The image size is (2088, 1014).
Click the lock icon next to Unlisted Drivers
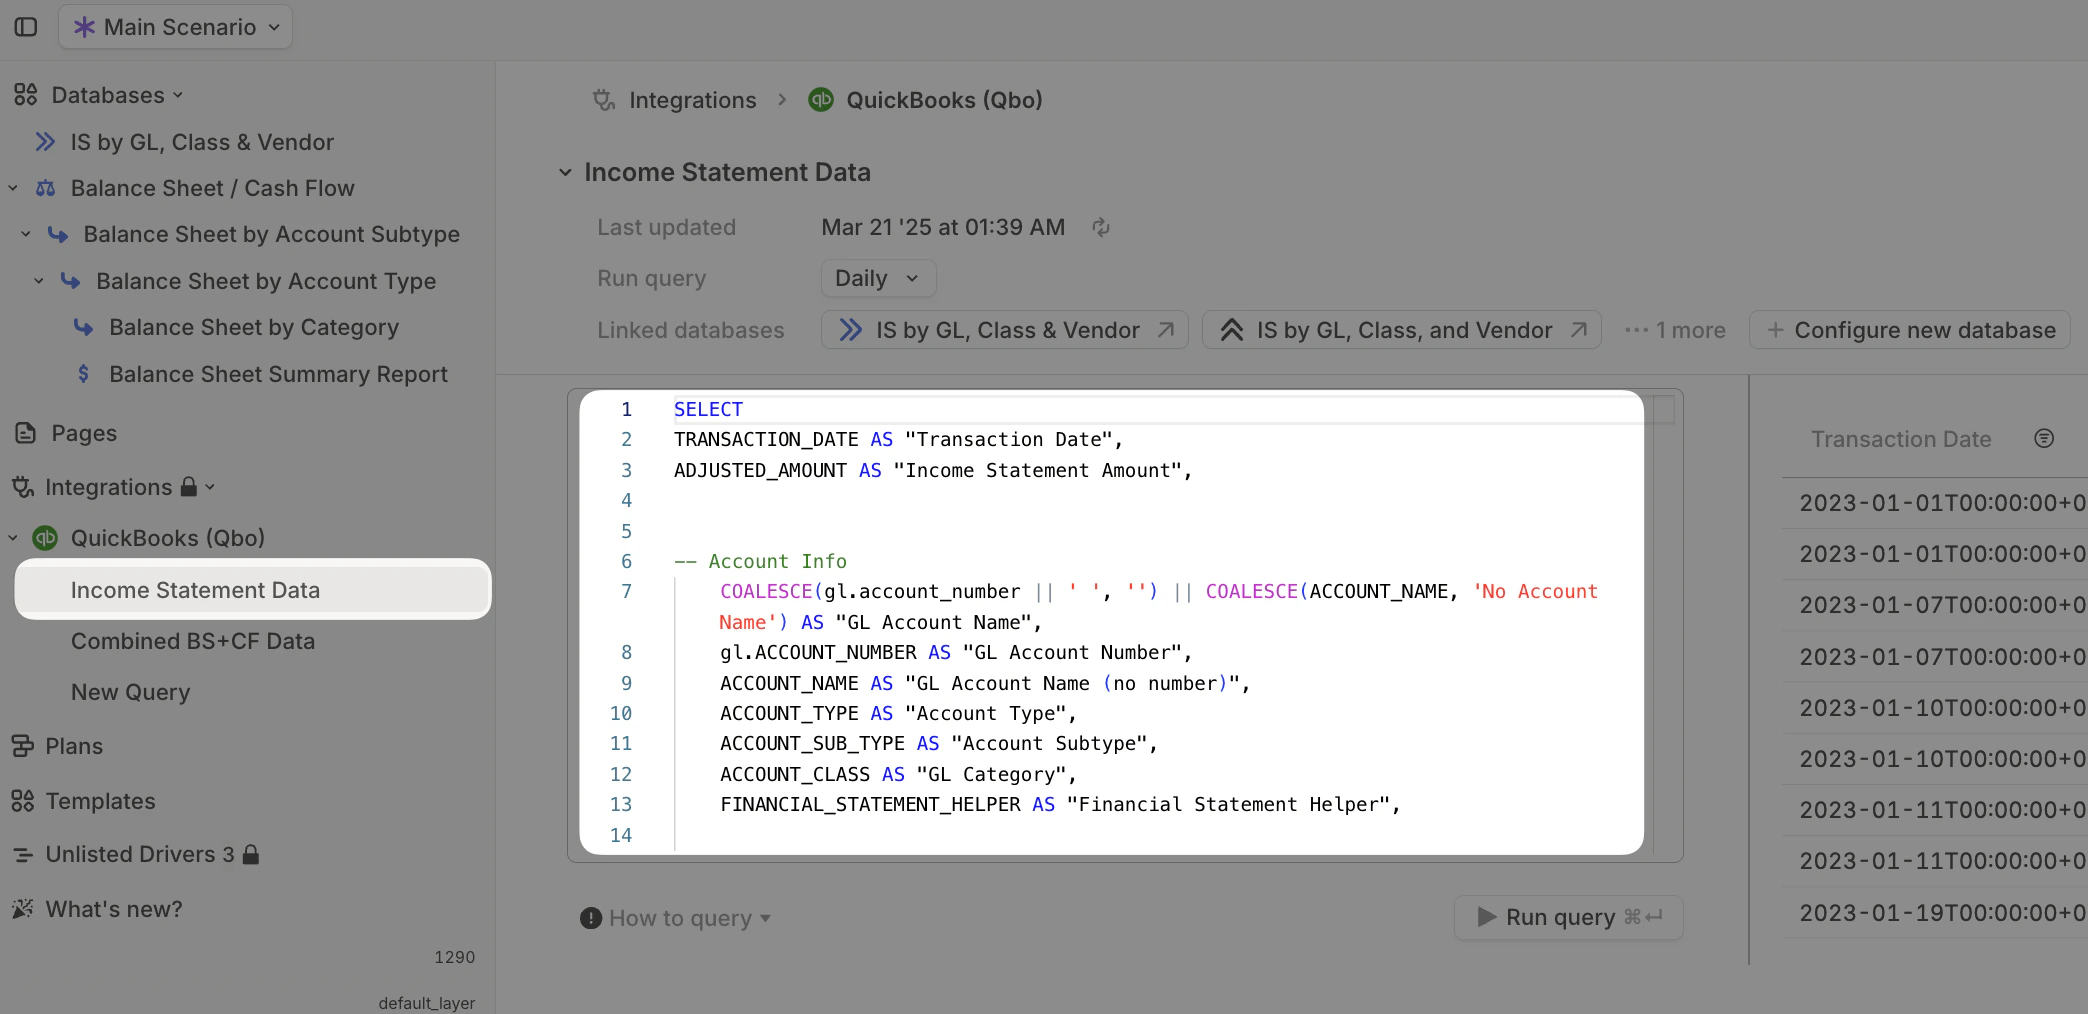click(251, 854)
